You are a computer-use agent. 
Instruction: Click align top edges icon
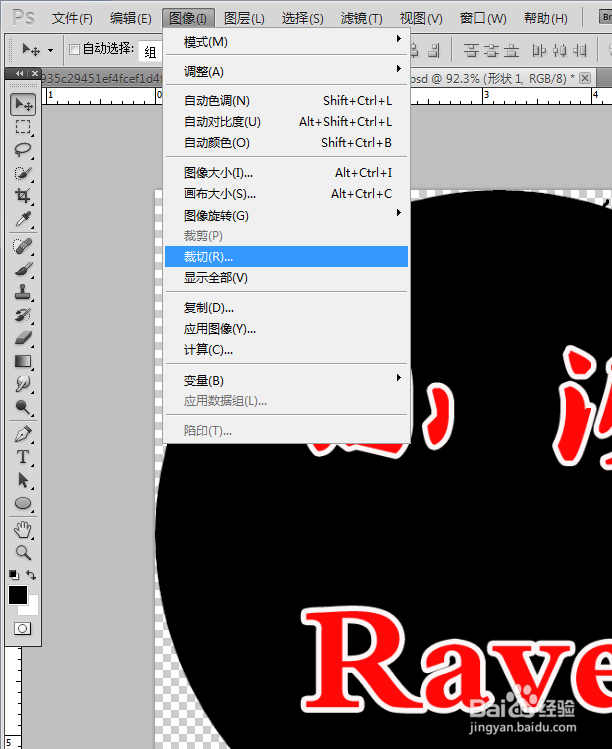pyautogui.click(x=471, y=50)
